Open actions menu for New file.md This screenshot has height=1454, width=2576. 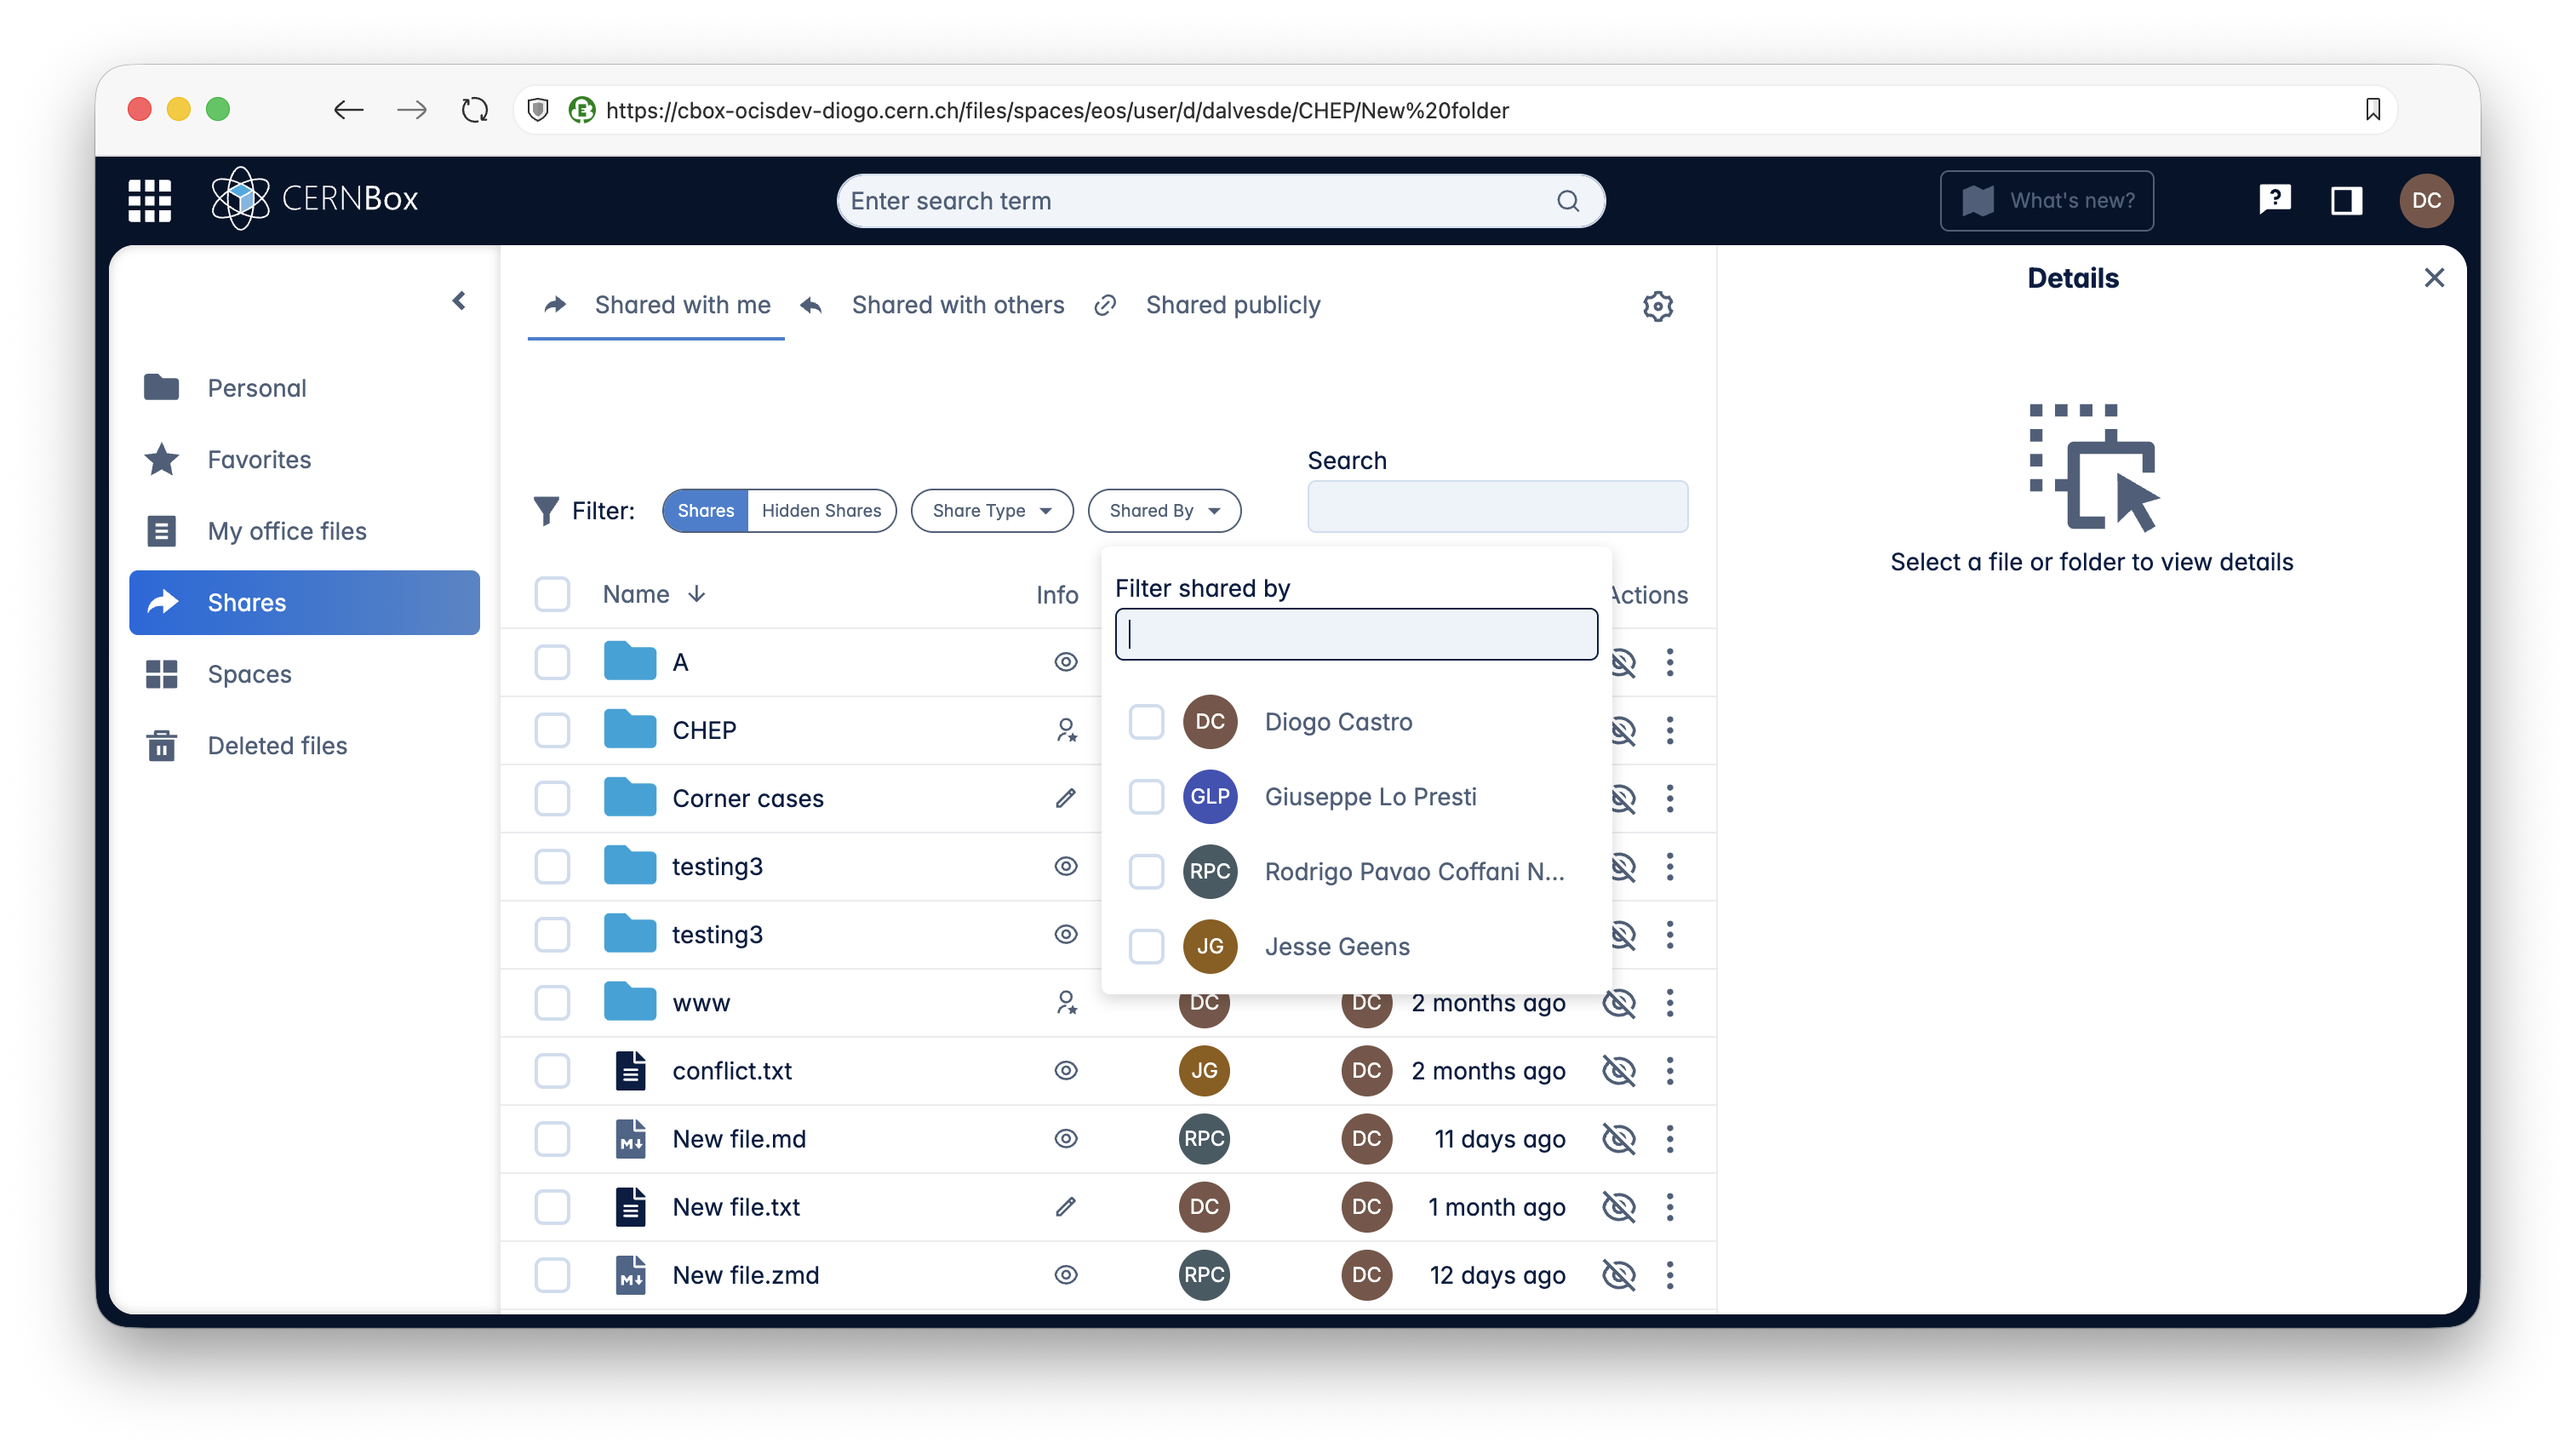click(x=1669, y=1139)
